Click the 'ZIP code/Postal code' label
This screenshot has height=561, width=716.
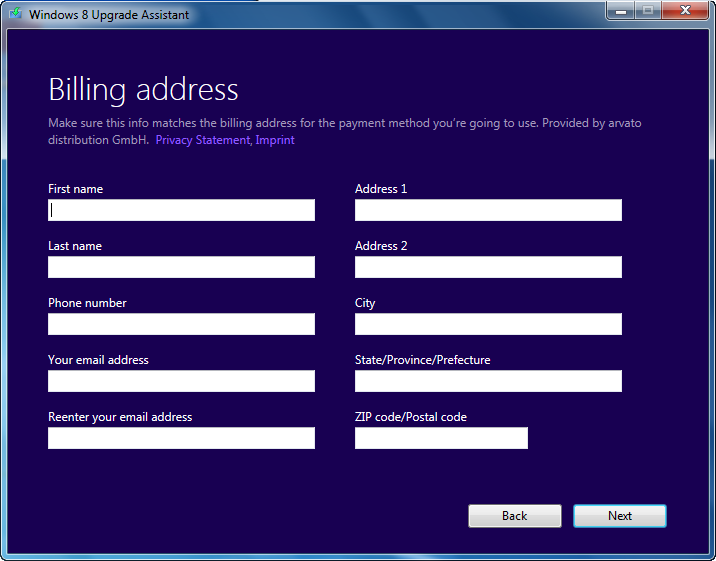tap(411, 417)
